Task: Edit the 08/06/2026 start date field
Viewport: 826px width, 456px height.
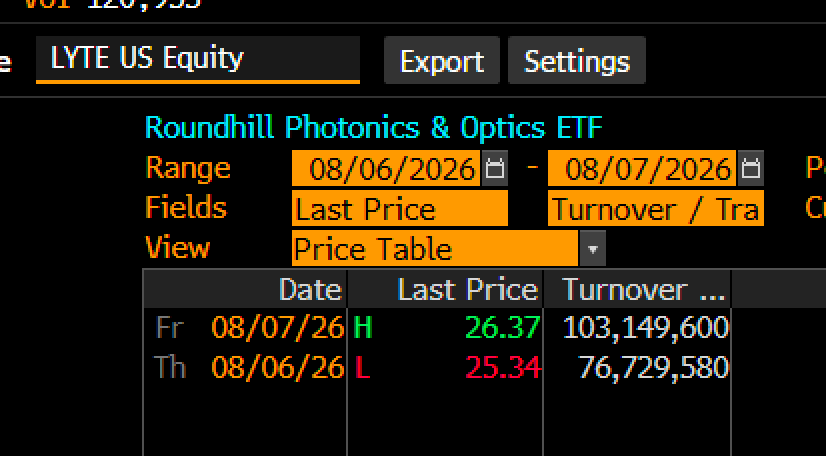Action: click(386, 168)
